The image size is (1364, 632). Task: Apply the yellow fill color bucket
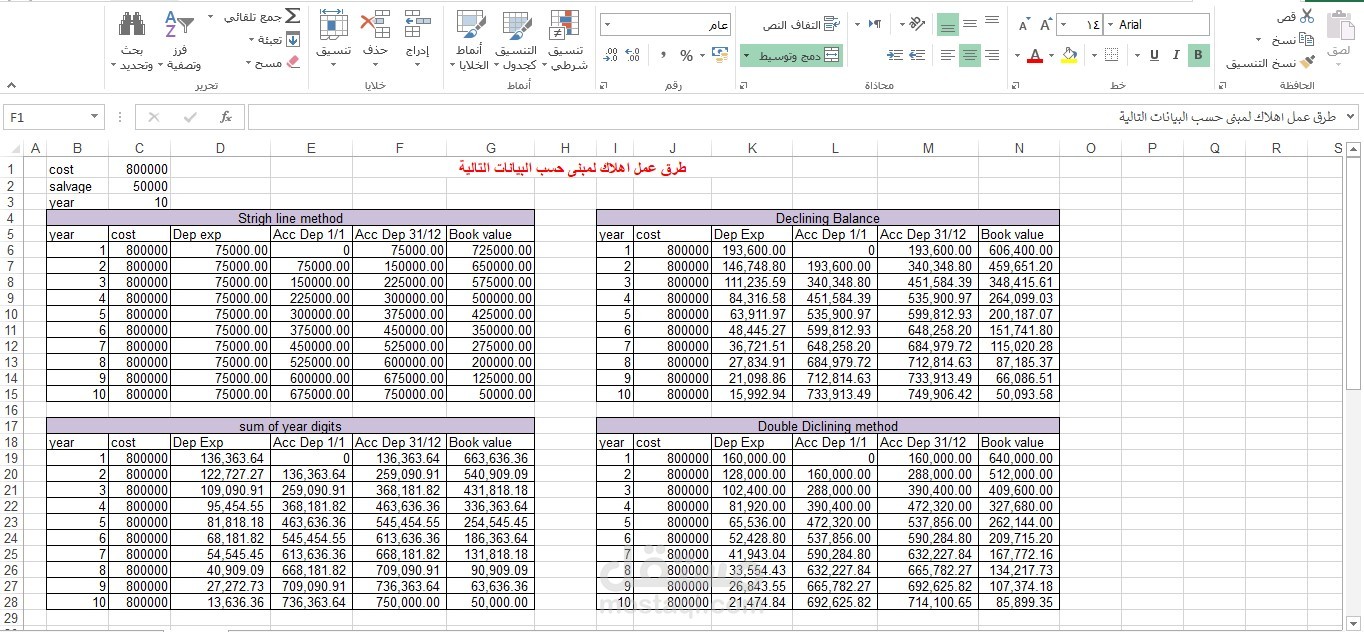point(1069,55)
